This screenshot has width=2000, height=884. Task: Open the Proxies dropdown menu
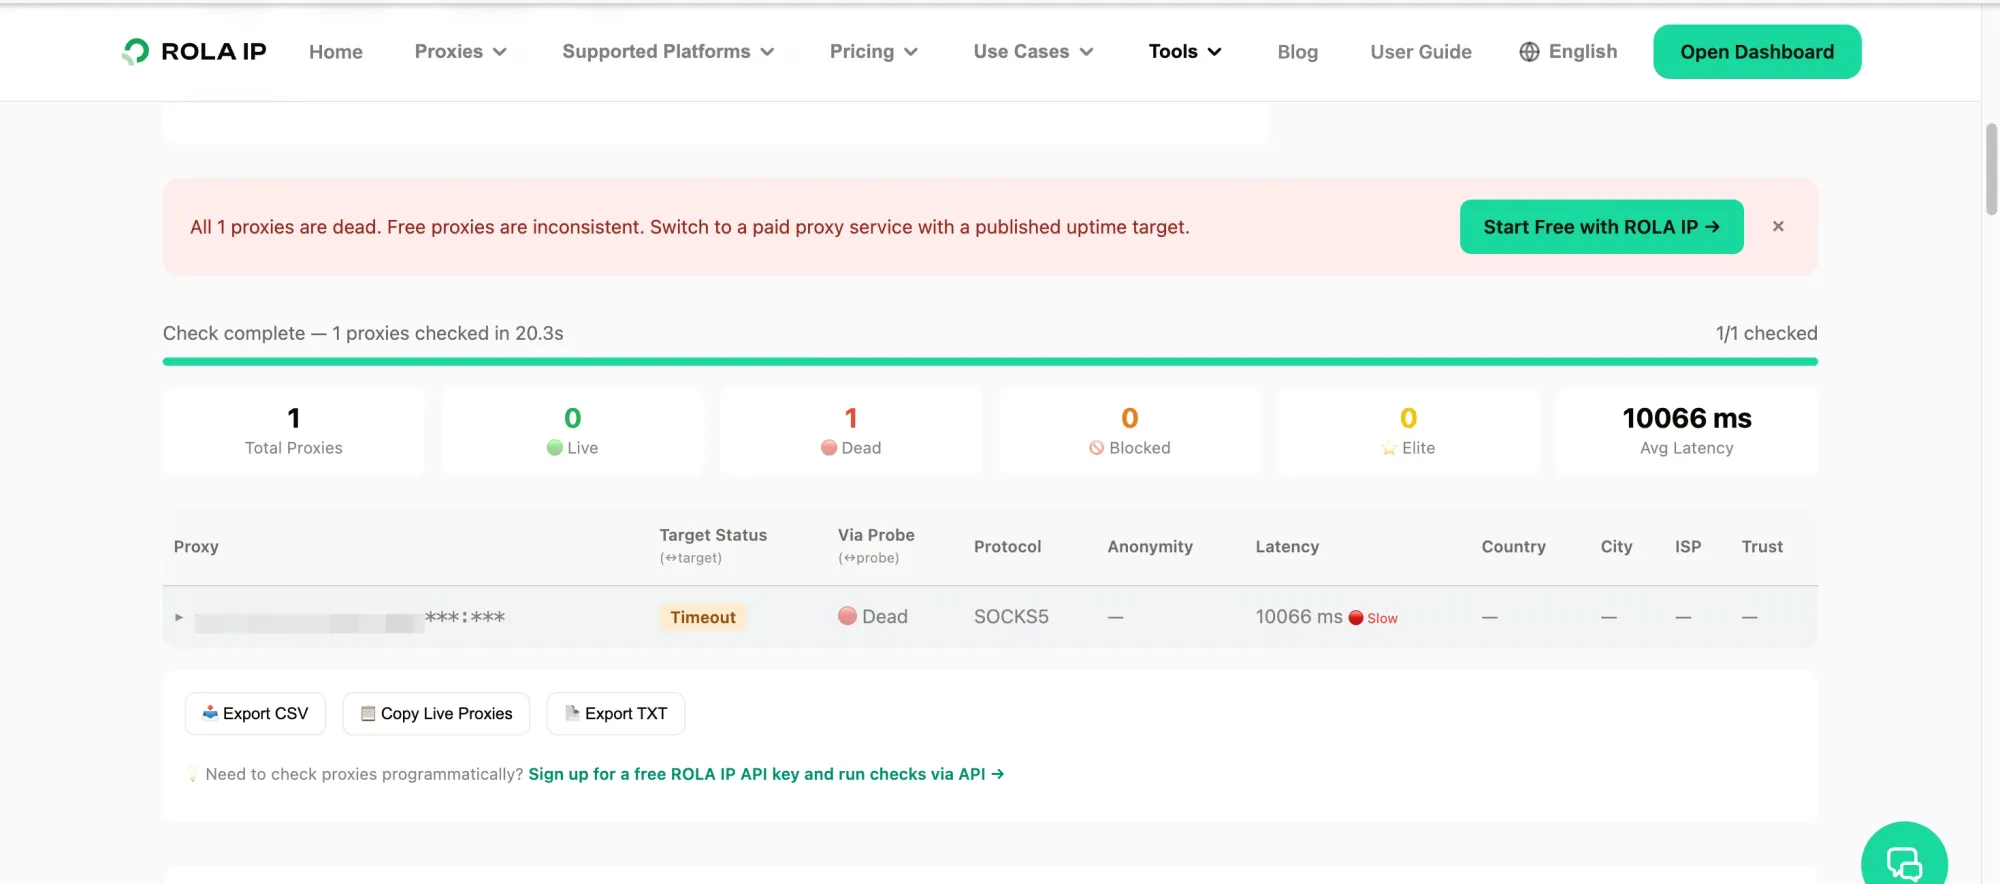pyautogui.click(x=461, y=52)
